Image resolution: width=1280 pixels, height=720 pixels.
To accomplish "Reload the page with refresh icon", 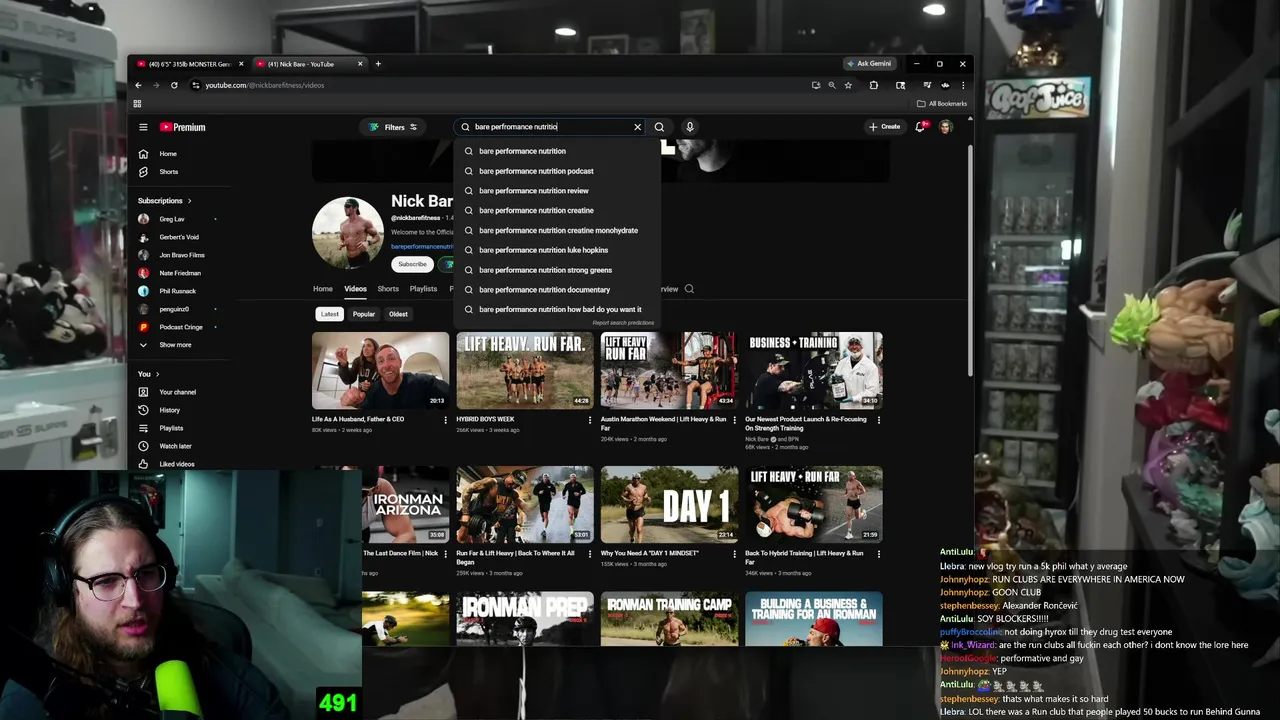I will 174,85.
